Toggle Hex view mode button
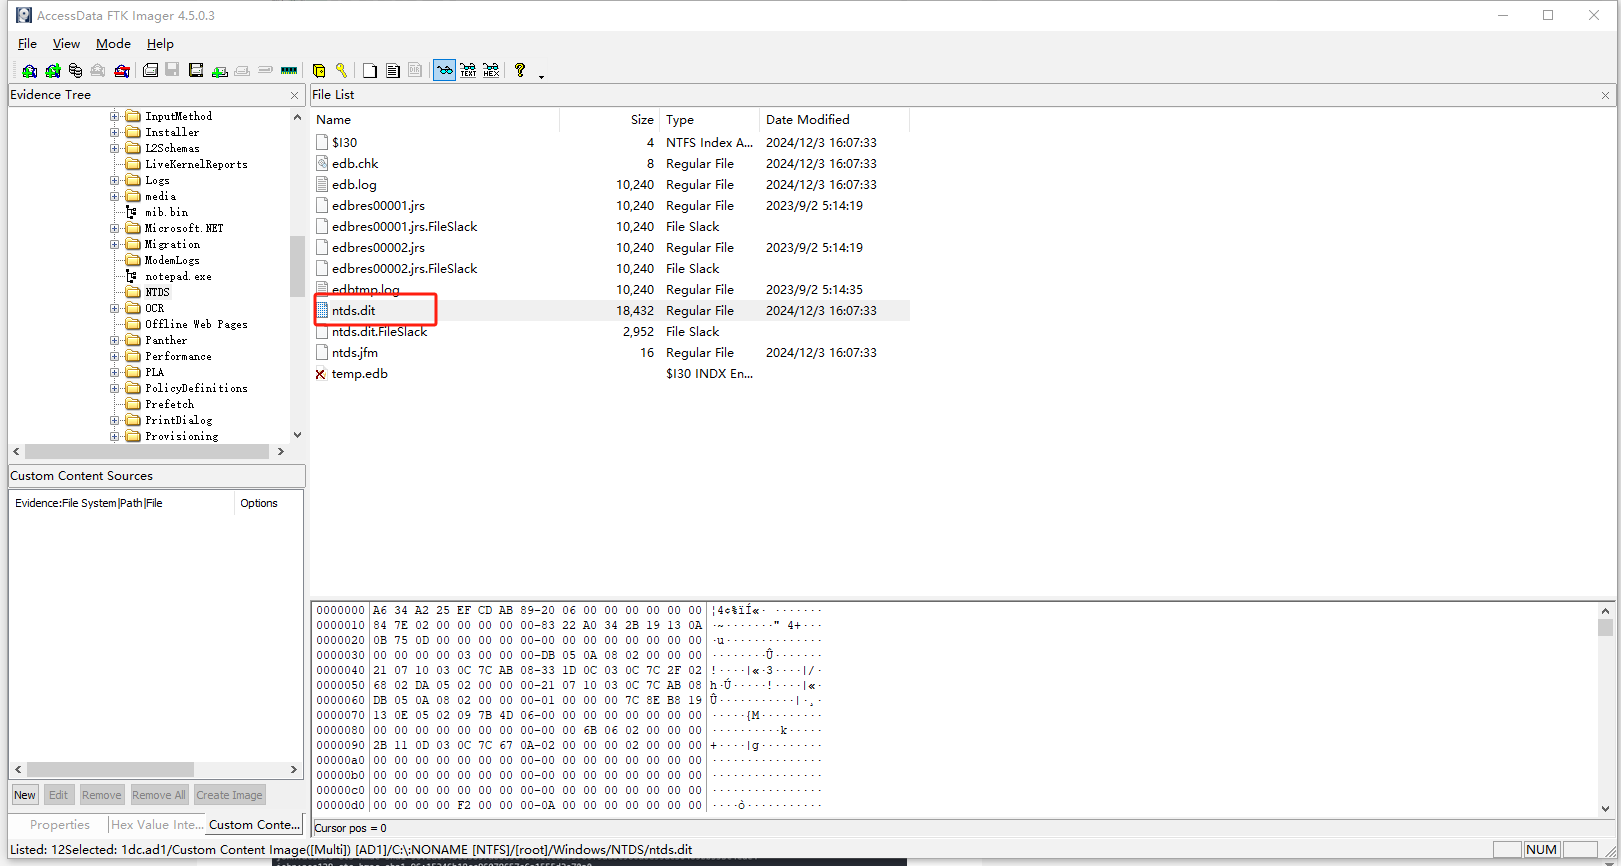Image resolution: width=1621 pixels, height=866 pixels. 491,70
